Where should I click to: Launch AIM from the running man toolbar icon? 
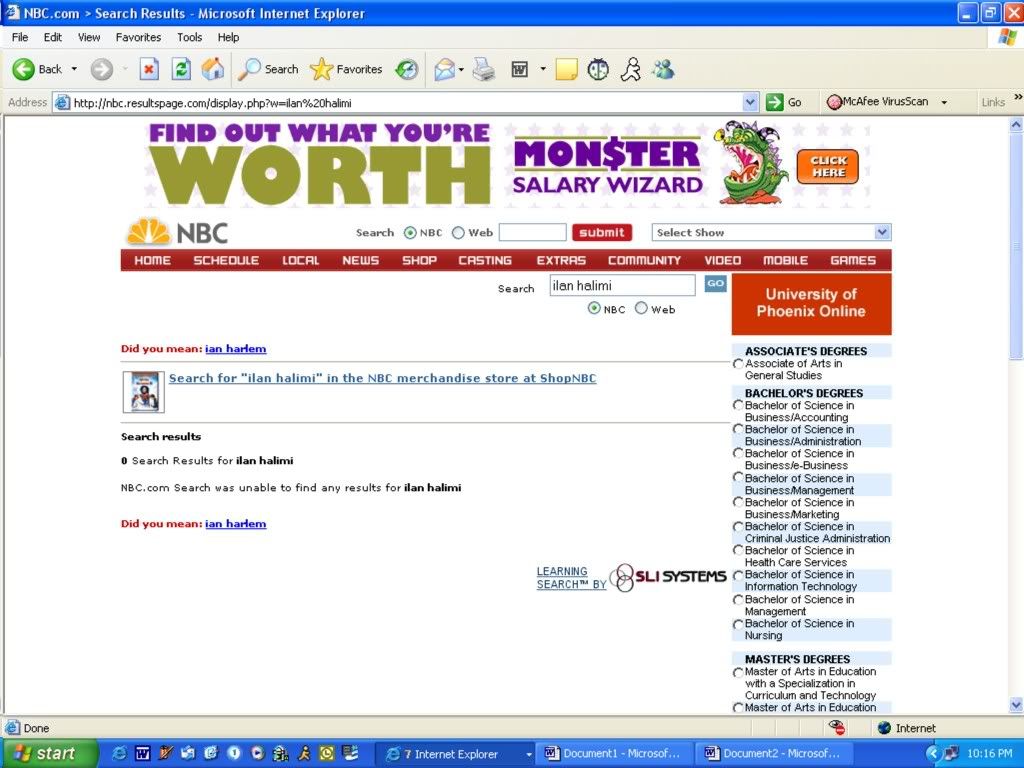(630, 69)
